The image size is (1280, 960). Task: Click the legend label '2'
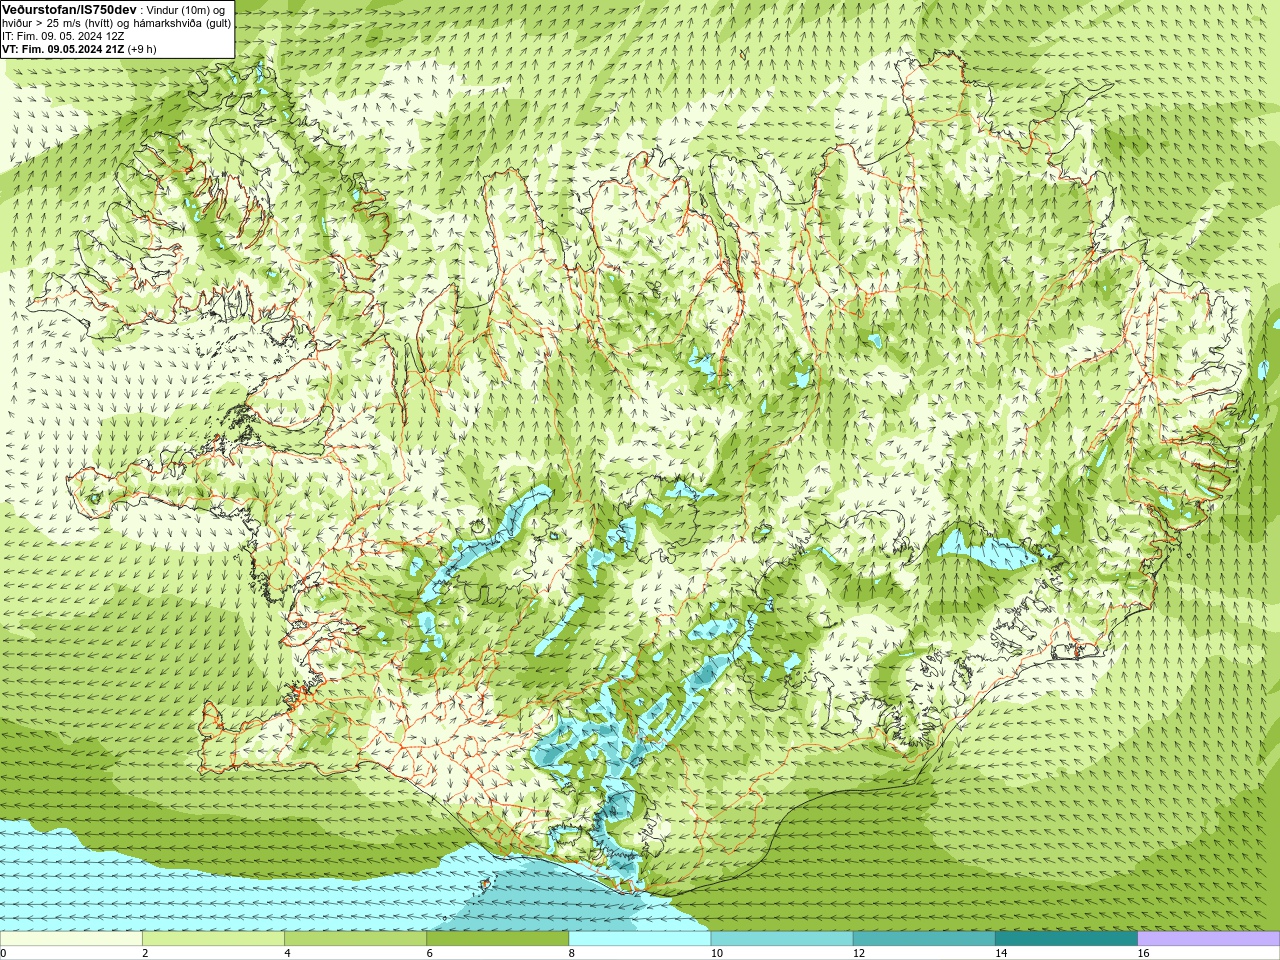146,953
